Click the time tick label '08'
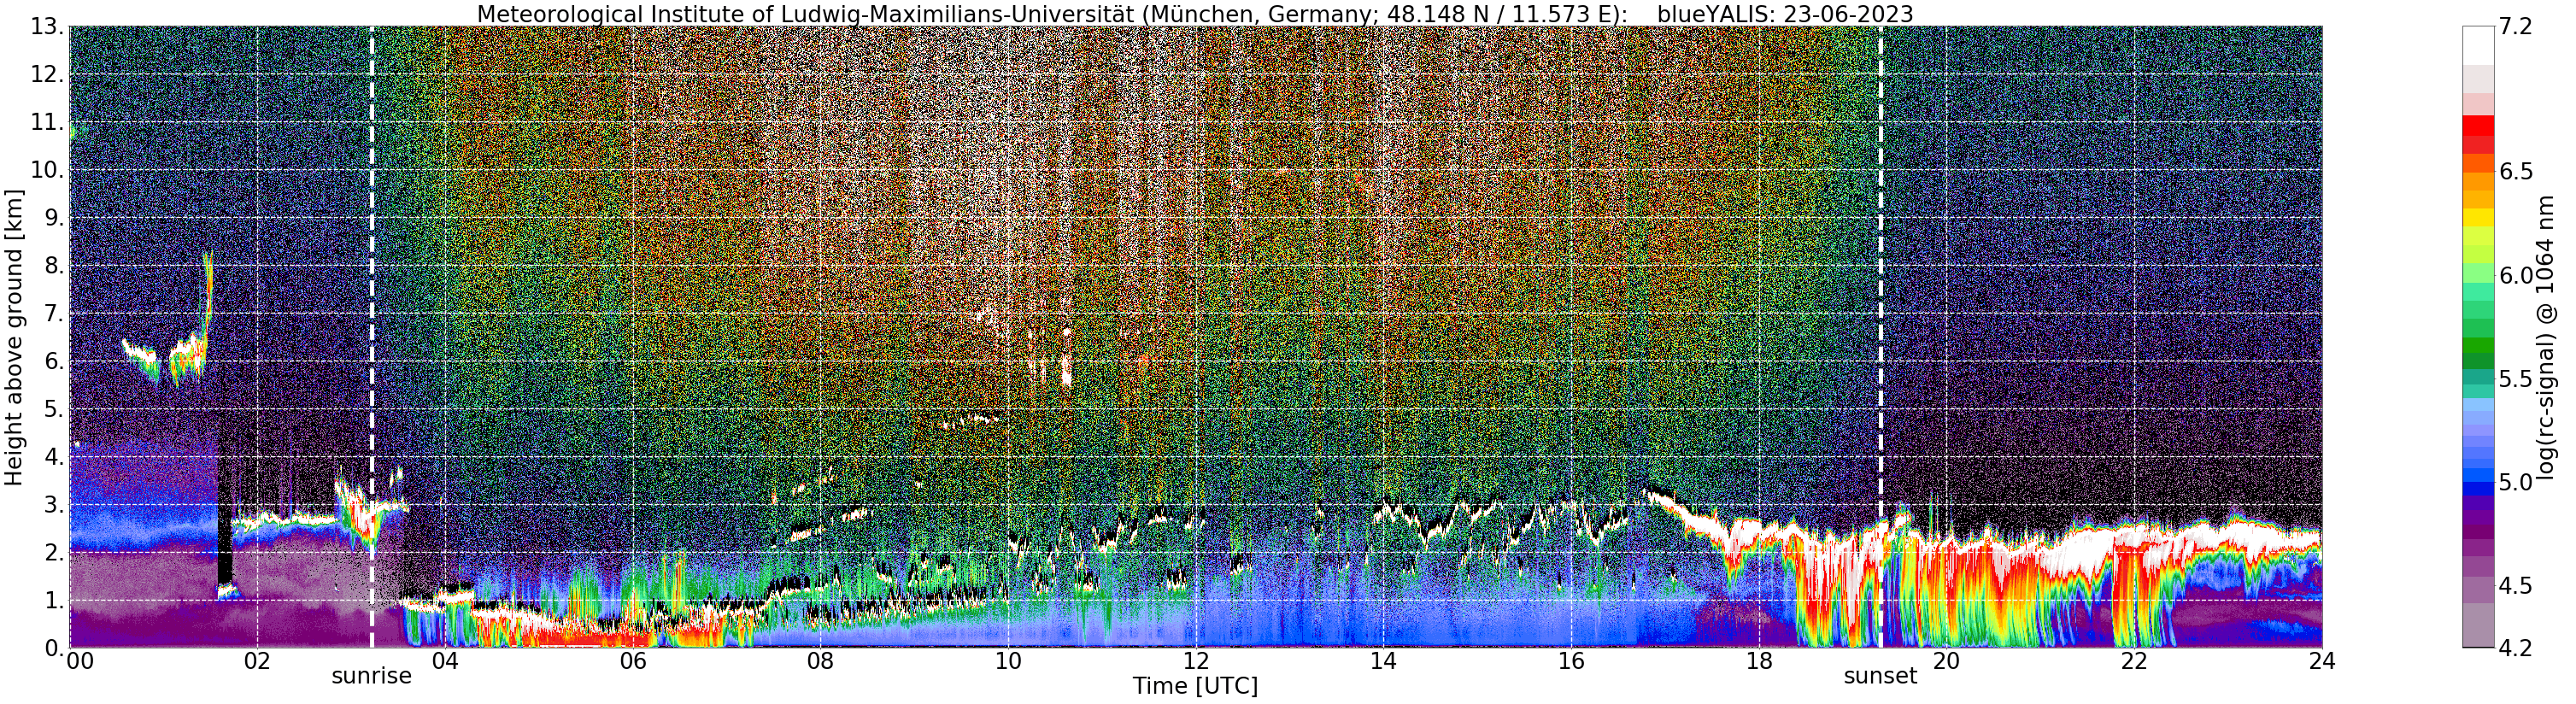This screenshot has height=704, width=2576. click(820, 661)
